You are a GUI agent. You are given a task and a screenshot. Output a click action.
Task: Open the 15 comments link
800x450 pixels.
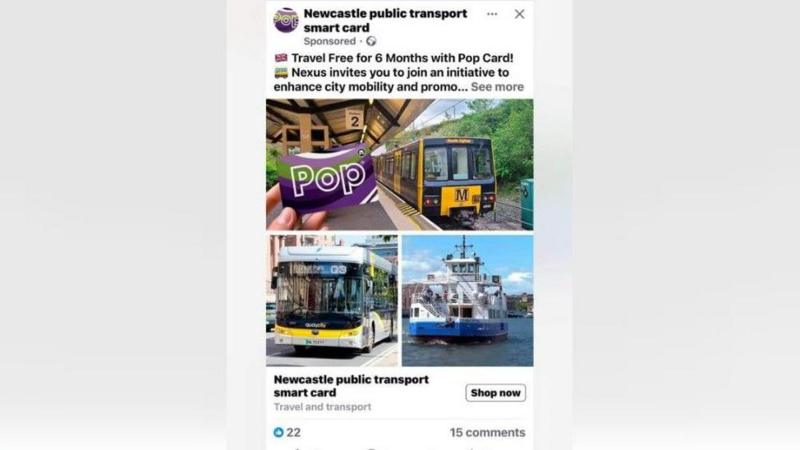click(487, 433)
